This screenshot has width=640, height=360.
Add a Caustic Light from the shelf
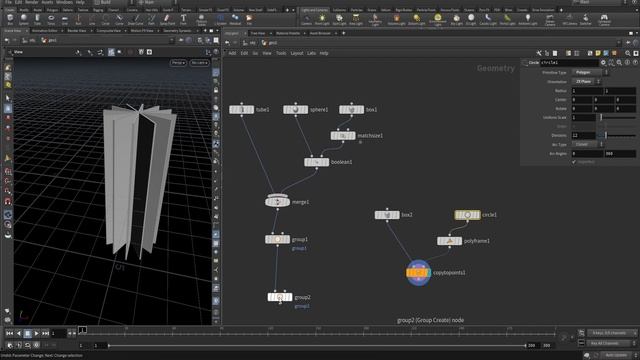[488, 19]
